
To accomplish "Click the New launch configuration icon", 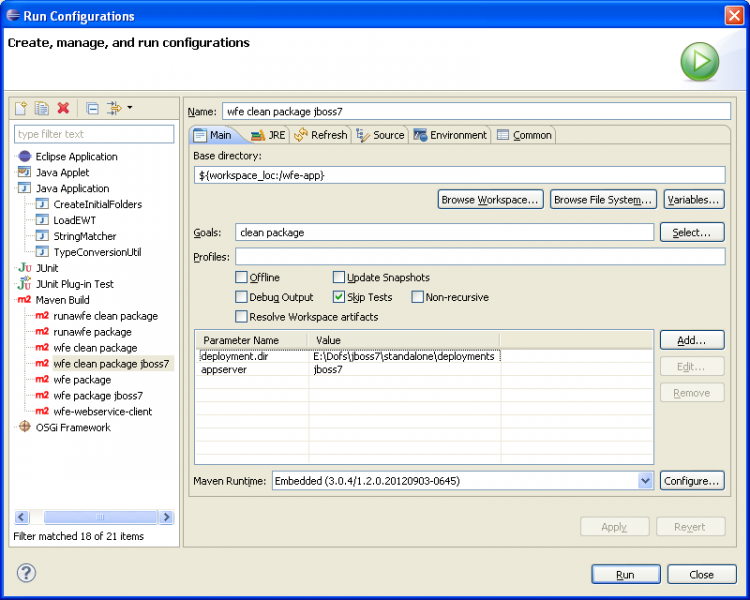I will click(20, 108).
